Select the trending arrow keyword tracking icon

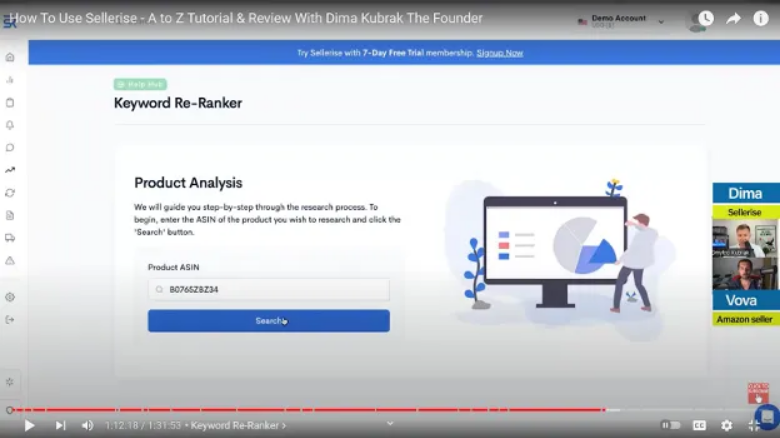pyautogui.click(x=10, y=170)
